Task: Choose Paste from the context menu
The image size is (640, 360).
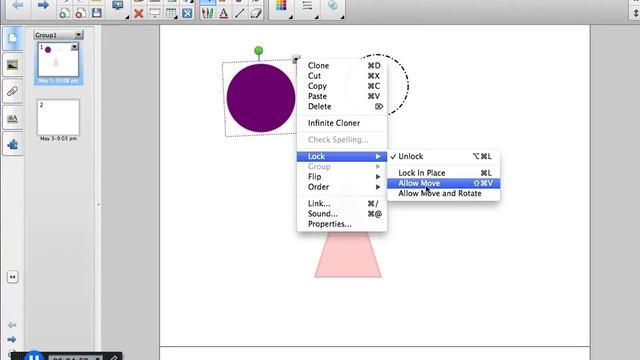Action: (342, 96)
